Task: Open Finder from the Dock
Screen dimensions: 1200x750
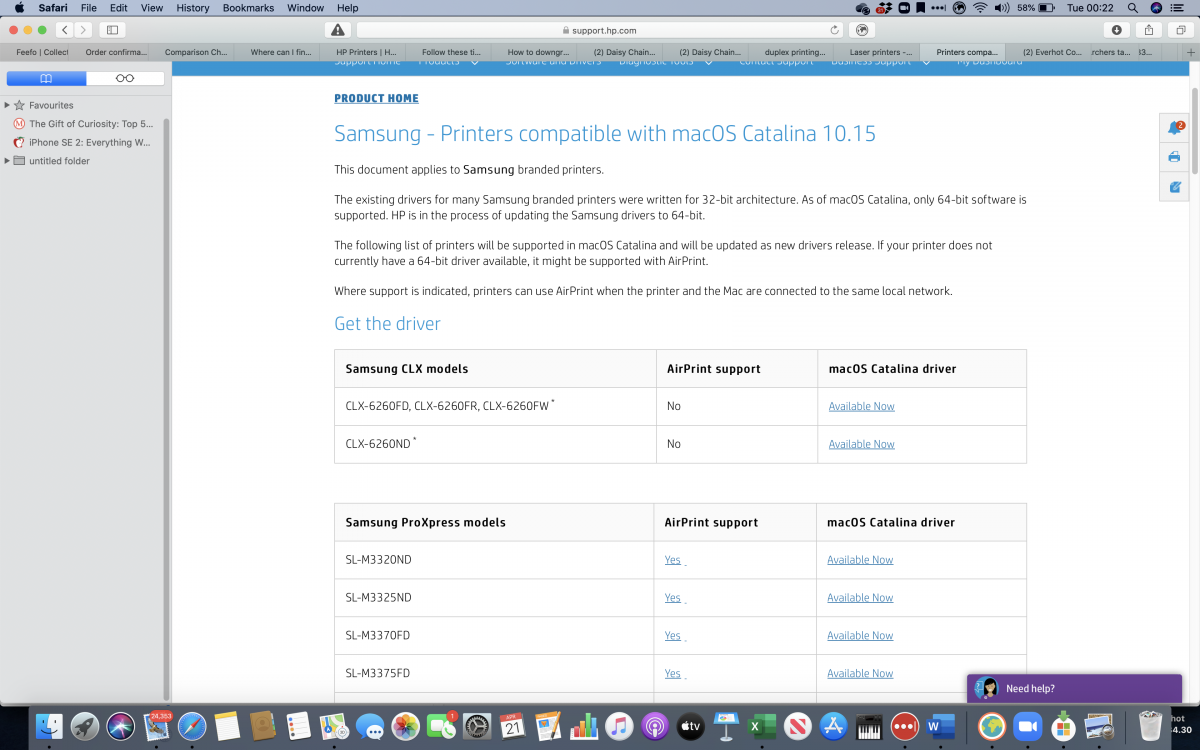Action: 49,726
